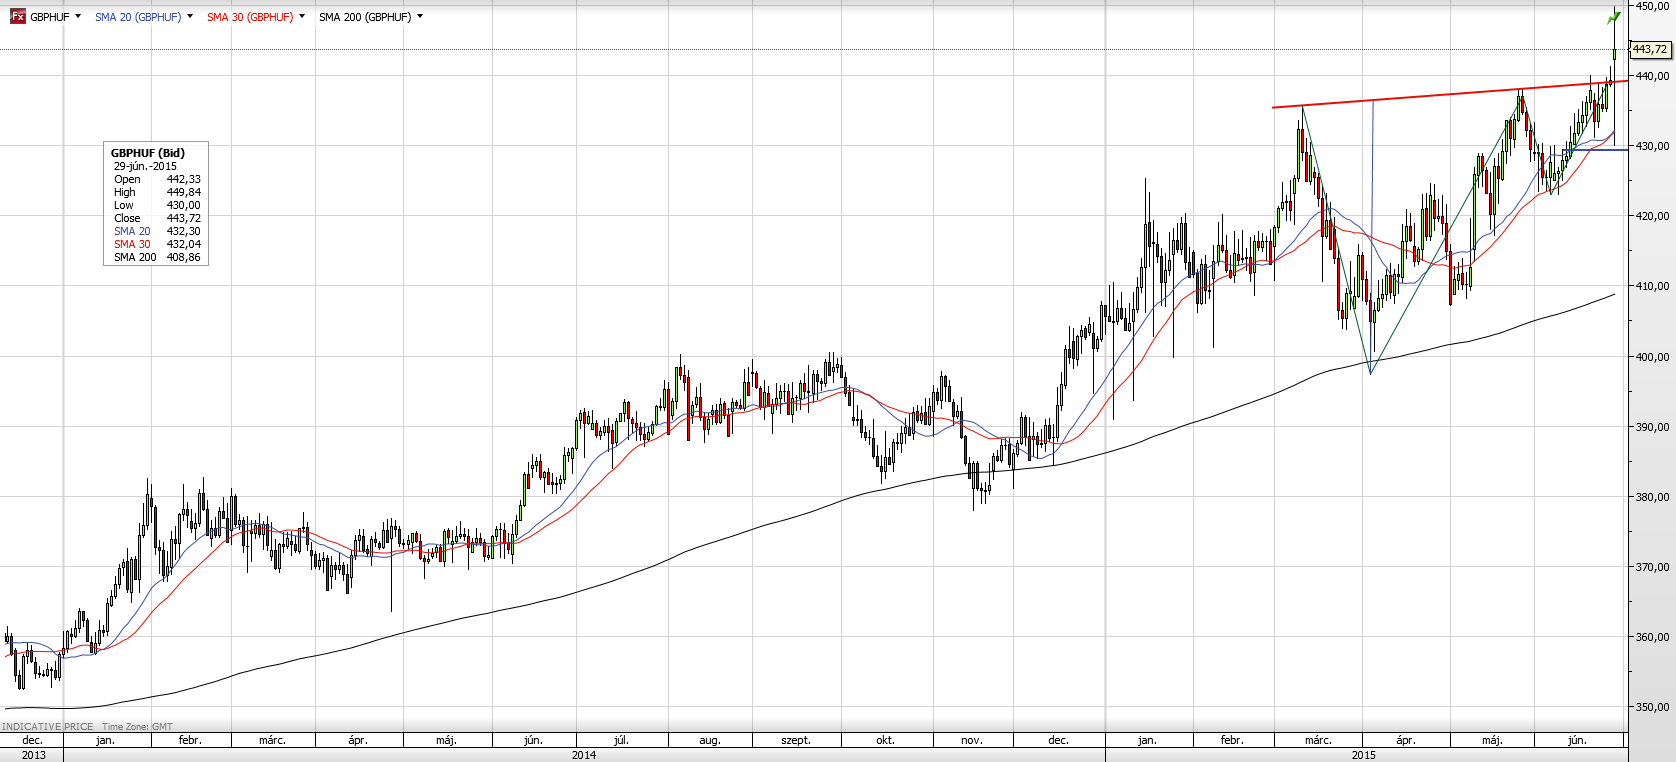
Task: Click the 410,00 price axis label
Action: coord(1652,286)
